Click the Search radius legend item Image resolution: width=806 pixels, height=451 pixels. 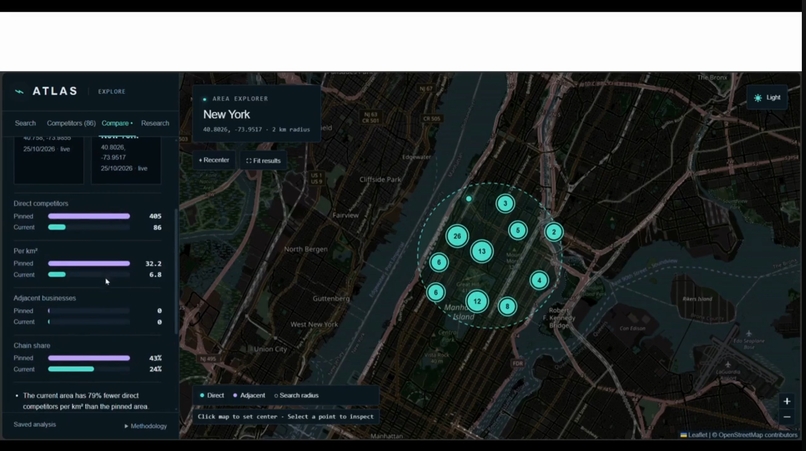(296, 395)
